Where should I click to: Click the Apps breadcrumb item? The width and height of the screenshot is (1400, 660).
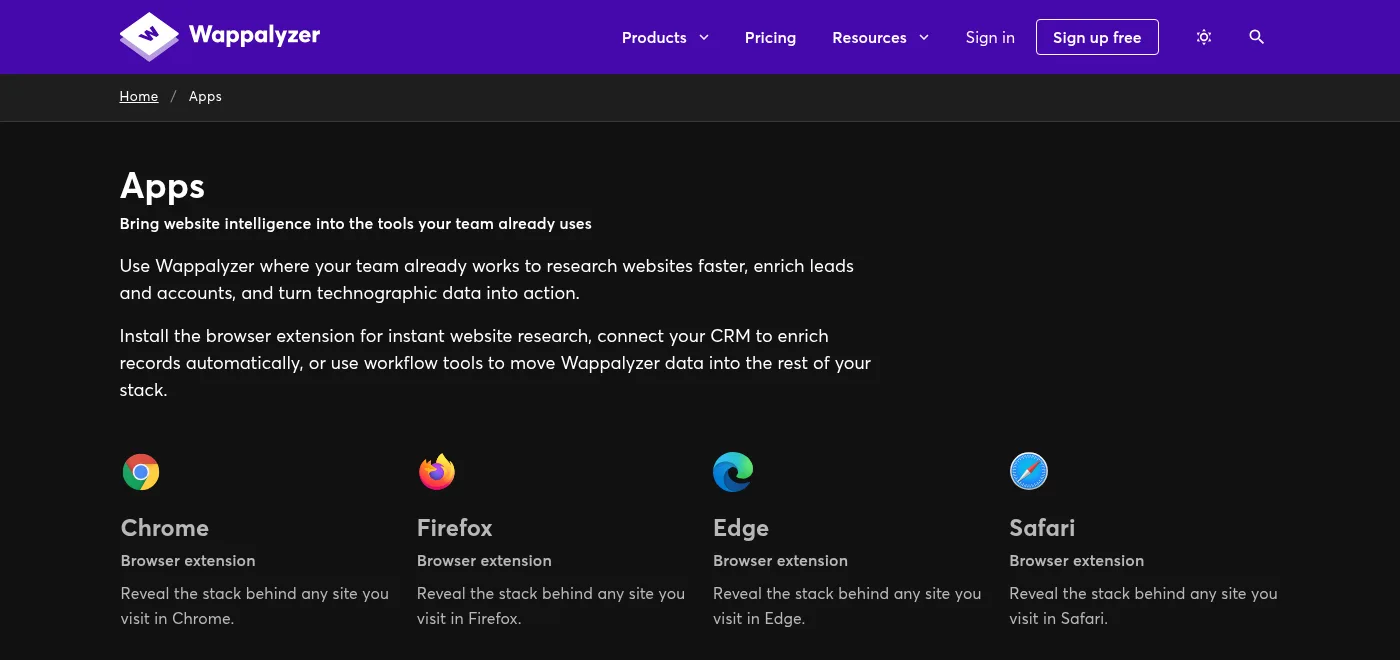click(205, 96)
